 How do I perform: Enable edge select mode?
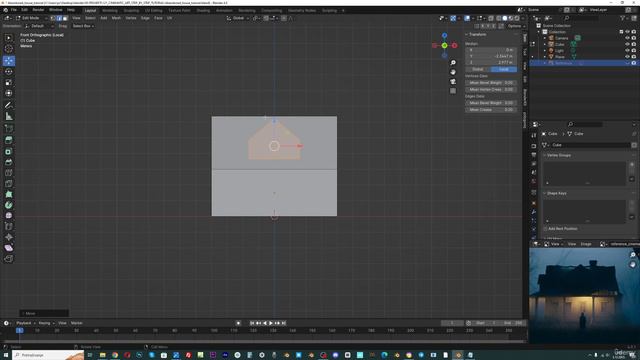[x=59, y=18]
